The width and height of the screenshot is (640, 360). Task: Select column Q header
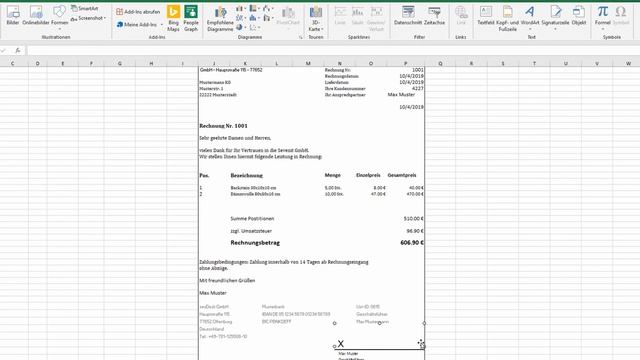(x=440, y=63)
